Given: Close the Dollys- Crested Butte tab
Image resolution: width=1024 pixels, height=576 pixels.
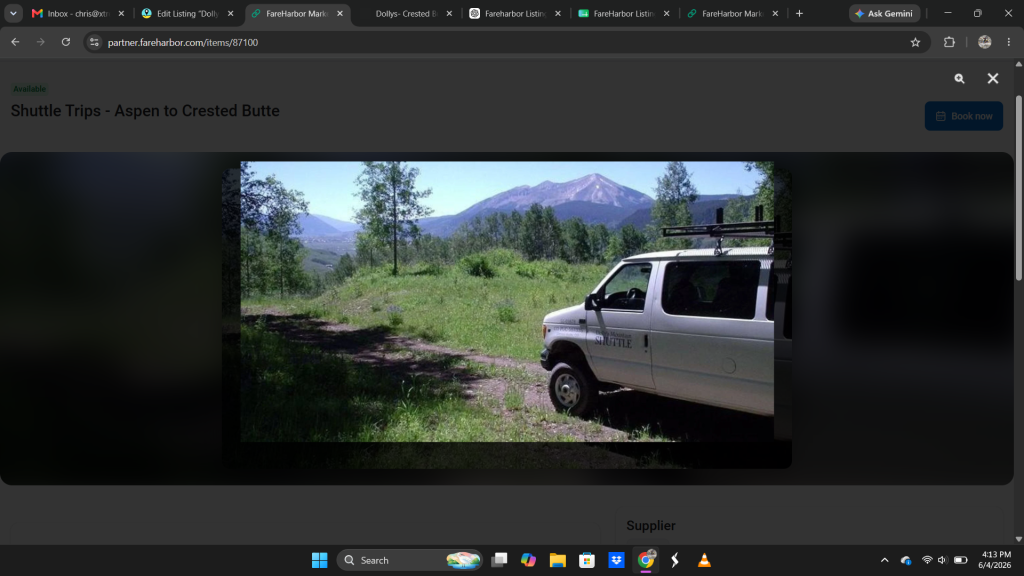Looking at the screenshot, I should pyautogui.click(x=449, y=13).
